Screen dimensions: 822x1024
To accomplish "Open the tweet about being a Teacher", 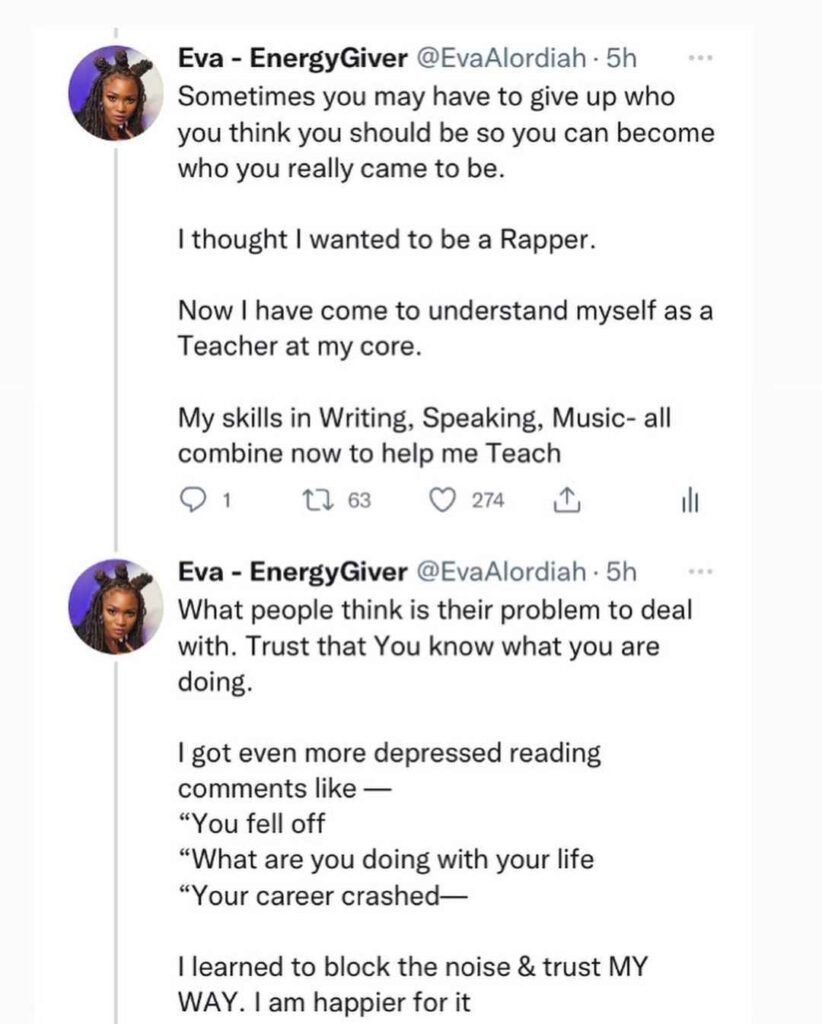I will (445, 328).
